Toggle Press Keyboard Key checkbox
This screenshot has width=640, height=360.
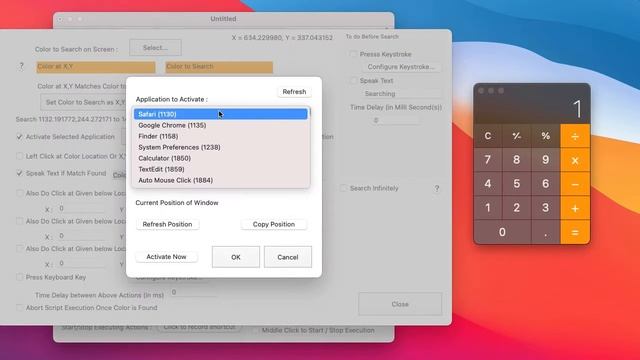click(x=20, y=277)
